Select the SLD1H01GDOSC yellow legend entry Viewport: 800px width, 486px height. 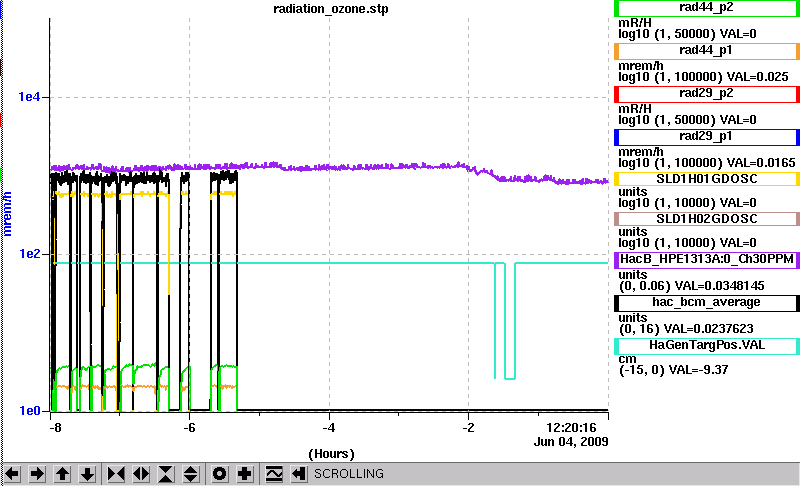707,179
